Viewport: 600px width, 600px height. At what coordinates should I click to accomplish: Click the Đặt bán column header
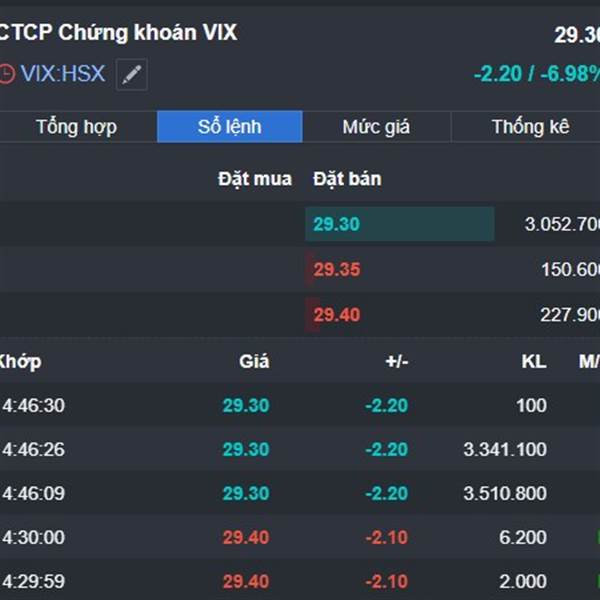coord(347,179)
